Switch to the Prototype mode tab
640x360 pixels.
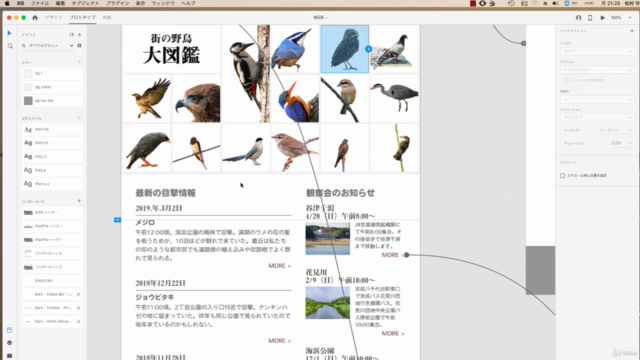(82, 18)
